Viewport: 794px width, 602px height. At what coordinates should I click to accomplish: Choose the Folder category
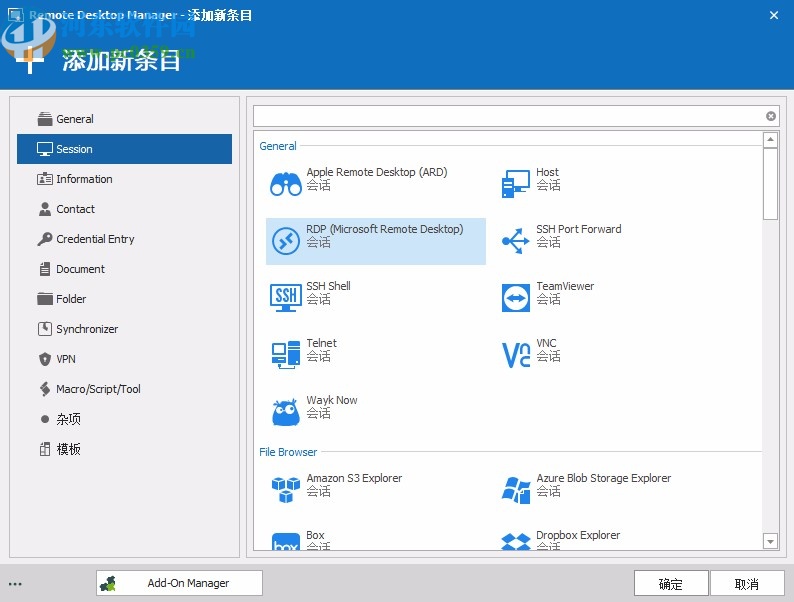point(124,299)
